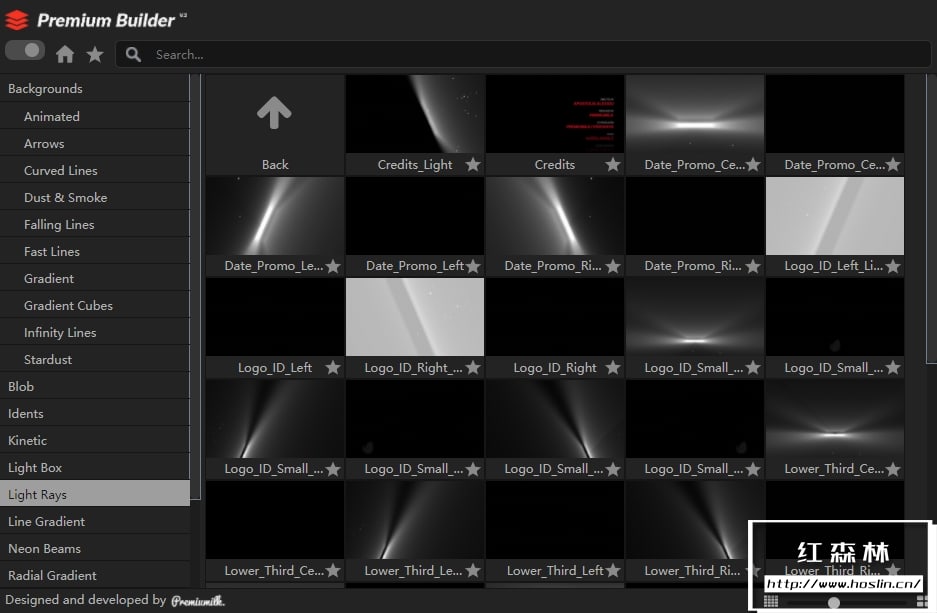This screenshot has width=937, height=613.
Task: Open the Falling Lines subcategory
Action: click(x=95, y=224)
